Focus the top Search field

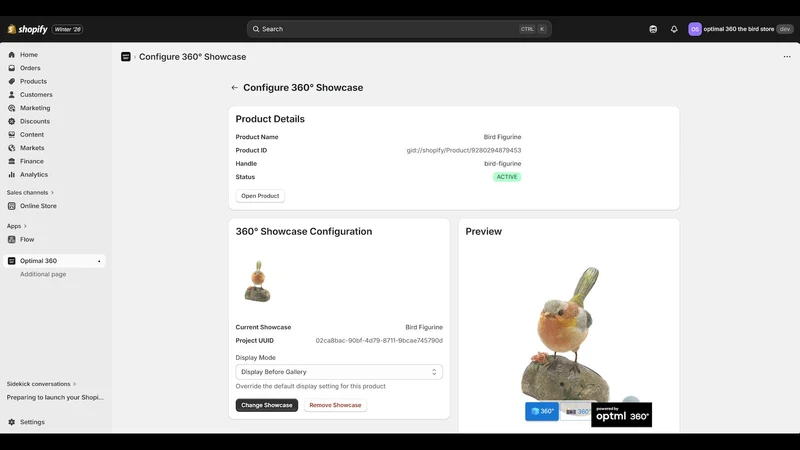(x=399, y=29)
